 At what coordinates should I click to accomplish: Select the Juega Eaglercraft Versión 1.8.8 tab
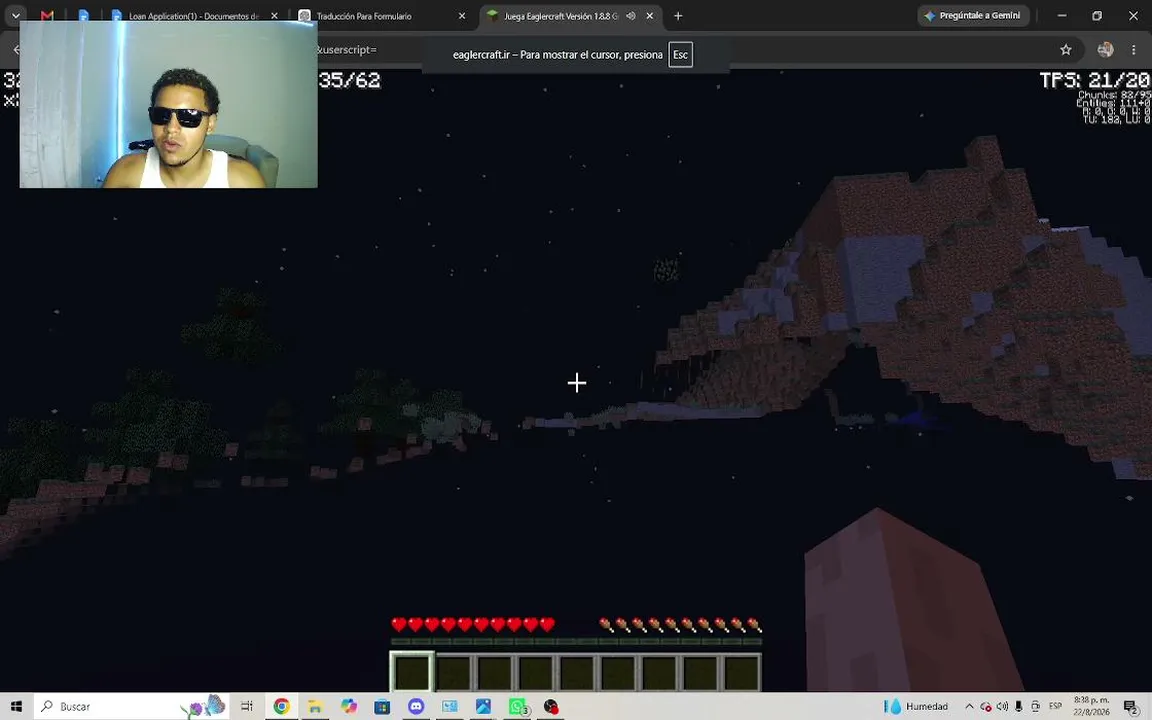coord(560,15)
